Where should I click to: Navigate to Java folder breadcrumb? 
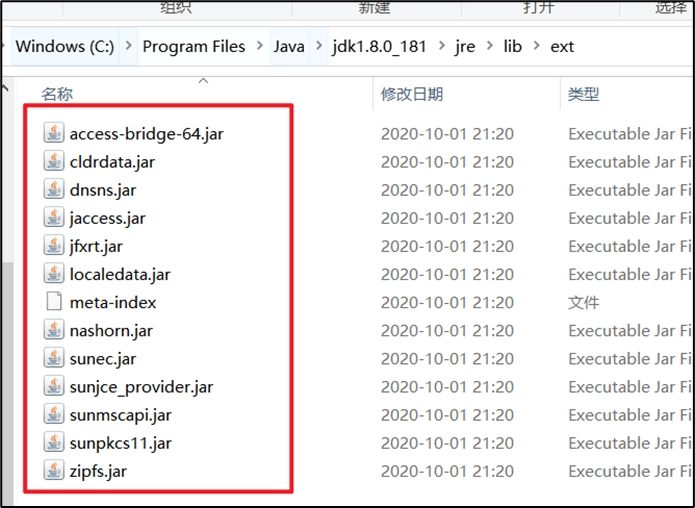tap(289, 46)
